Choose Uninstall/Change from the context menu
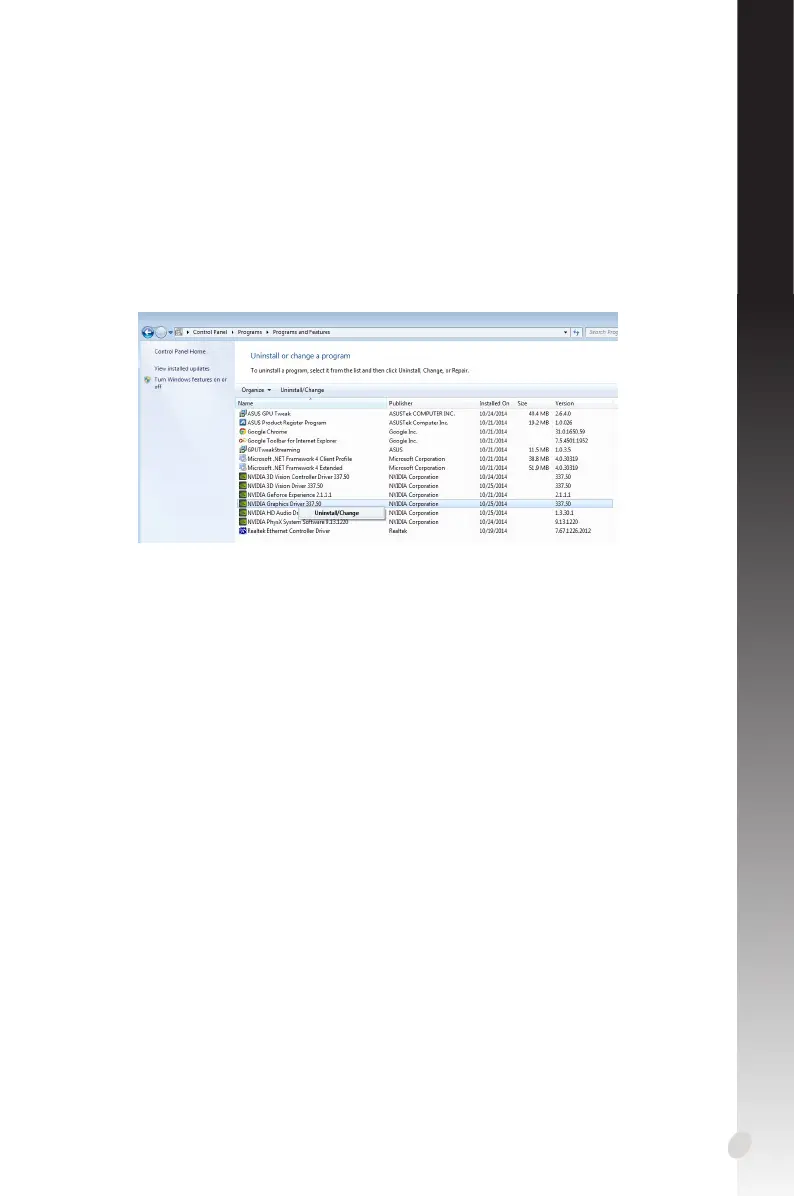 (x=336, y=513)
